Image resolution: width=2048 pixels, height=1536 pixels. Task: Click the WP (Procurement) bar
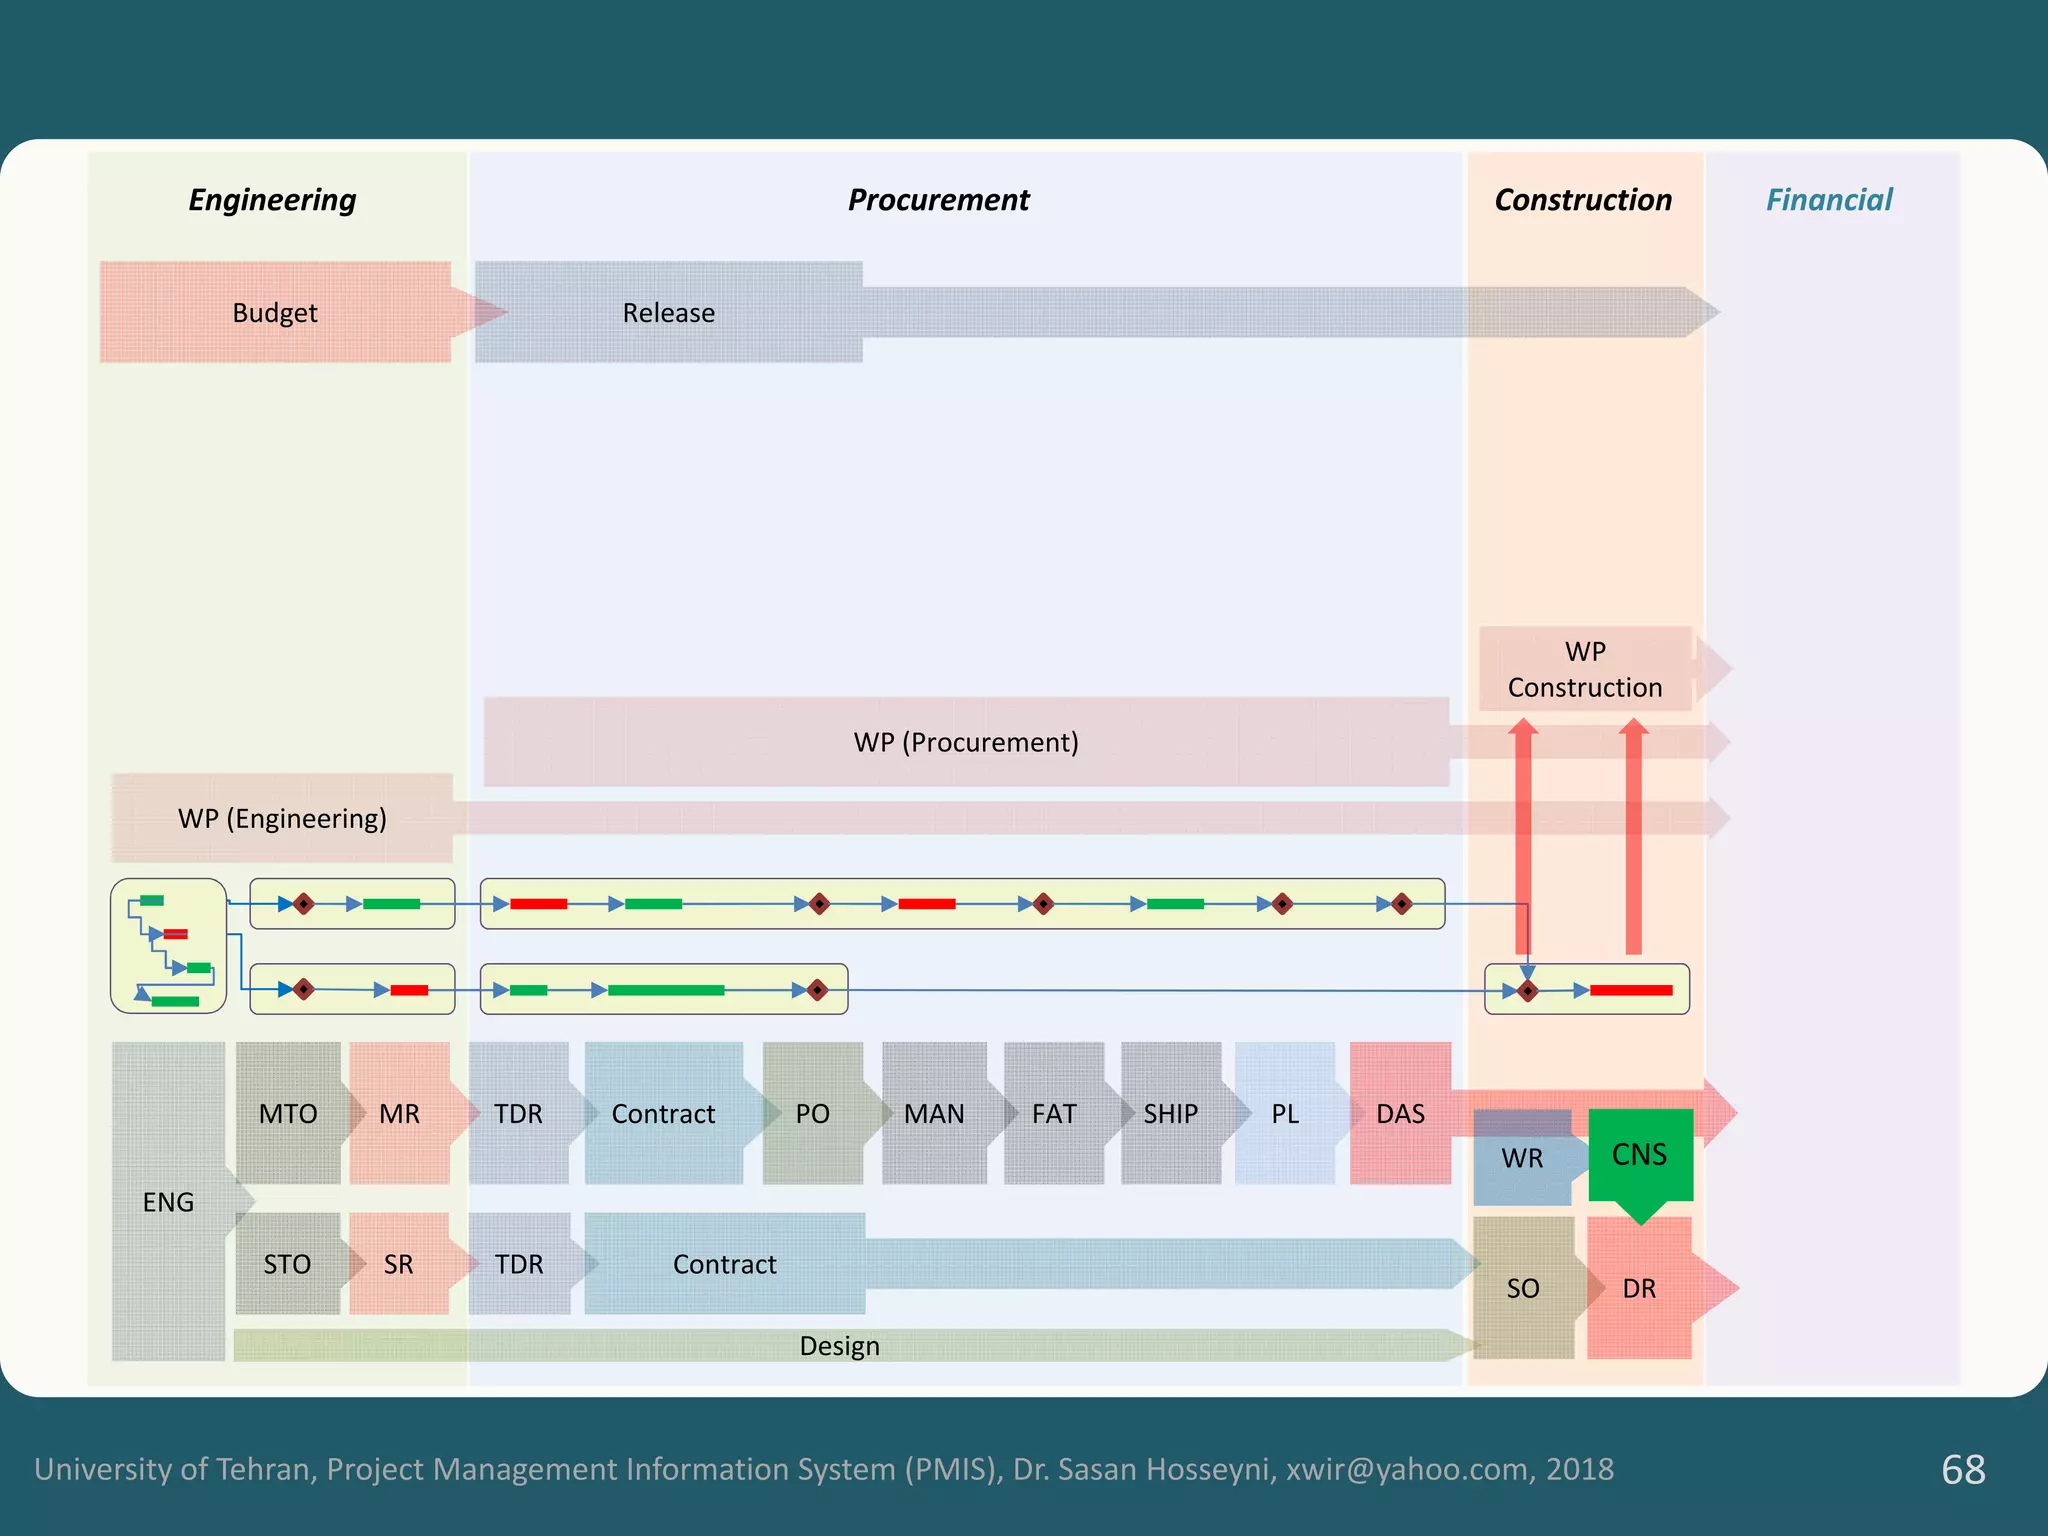click(x=965, y=742)
